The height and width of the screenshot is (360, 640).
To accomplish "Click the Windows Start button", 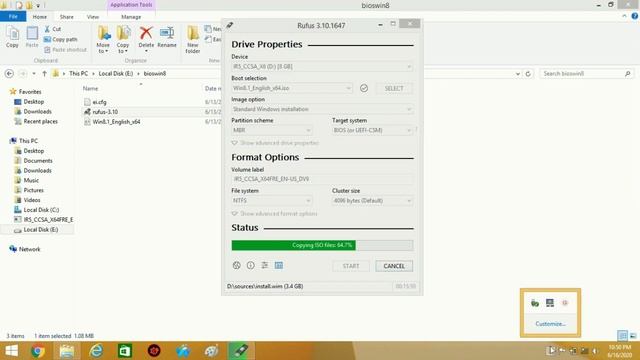I will coord(11,351).
